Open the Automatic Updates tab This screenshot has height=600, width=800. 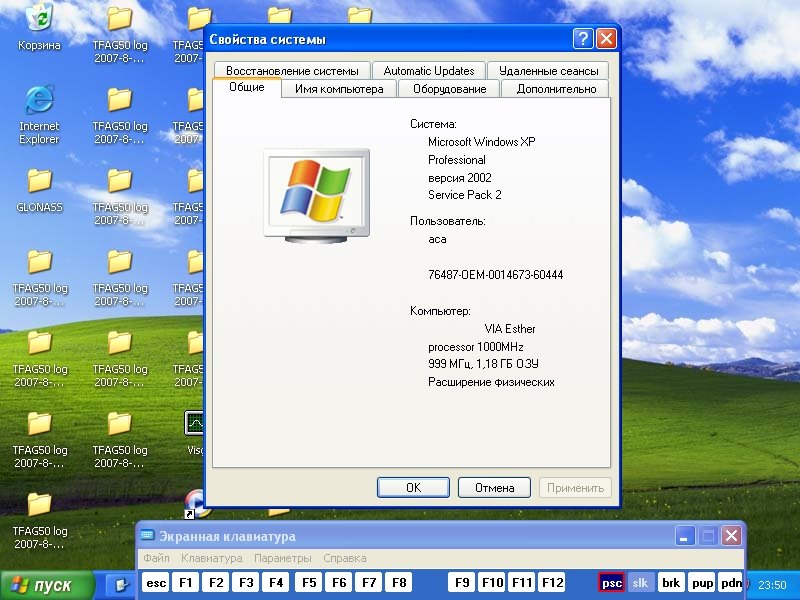pyautogui.click(x=429, y=70)
